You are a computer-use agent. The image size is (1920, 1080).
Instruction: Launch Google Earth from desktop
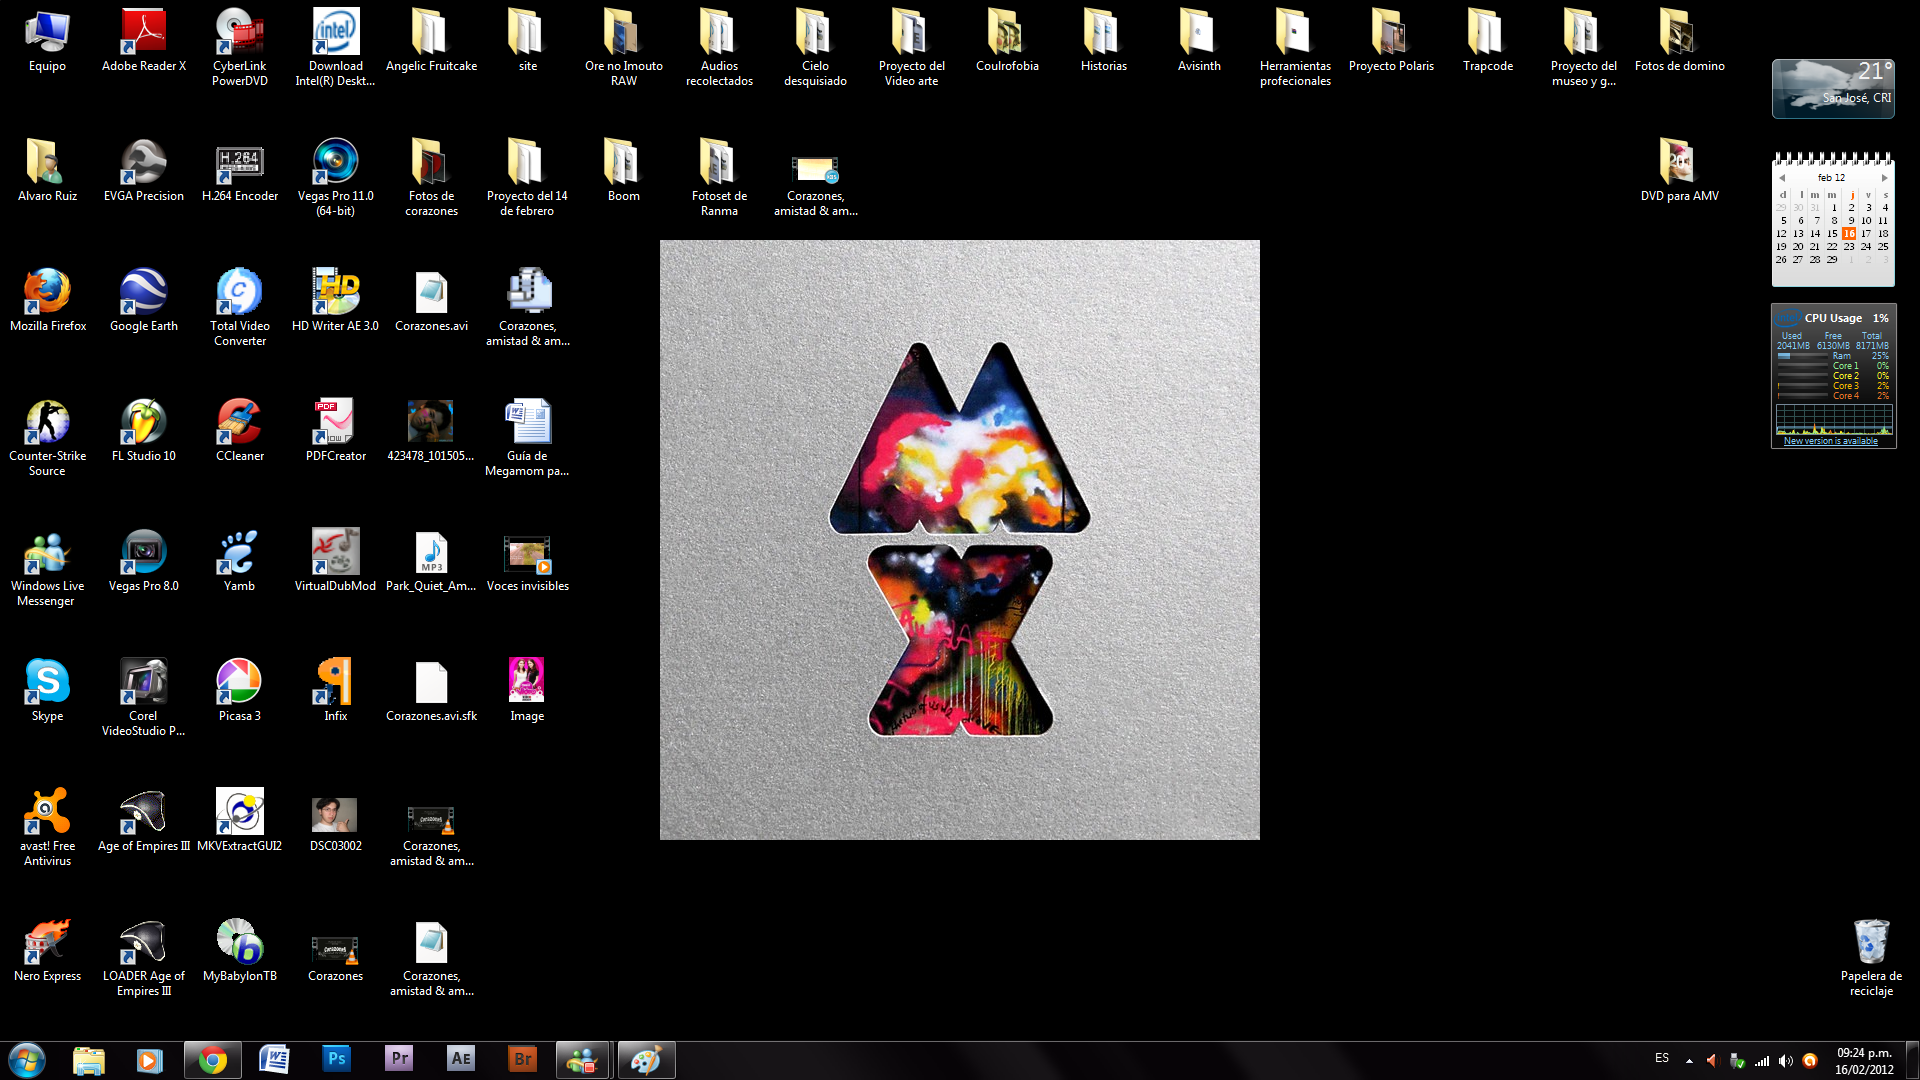click(x=143, y=300)
